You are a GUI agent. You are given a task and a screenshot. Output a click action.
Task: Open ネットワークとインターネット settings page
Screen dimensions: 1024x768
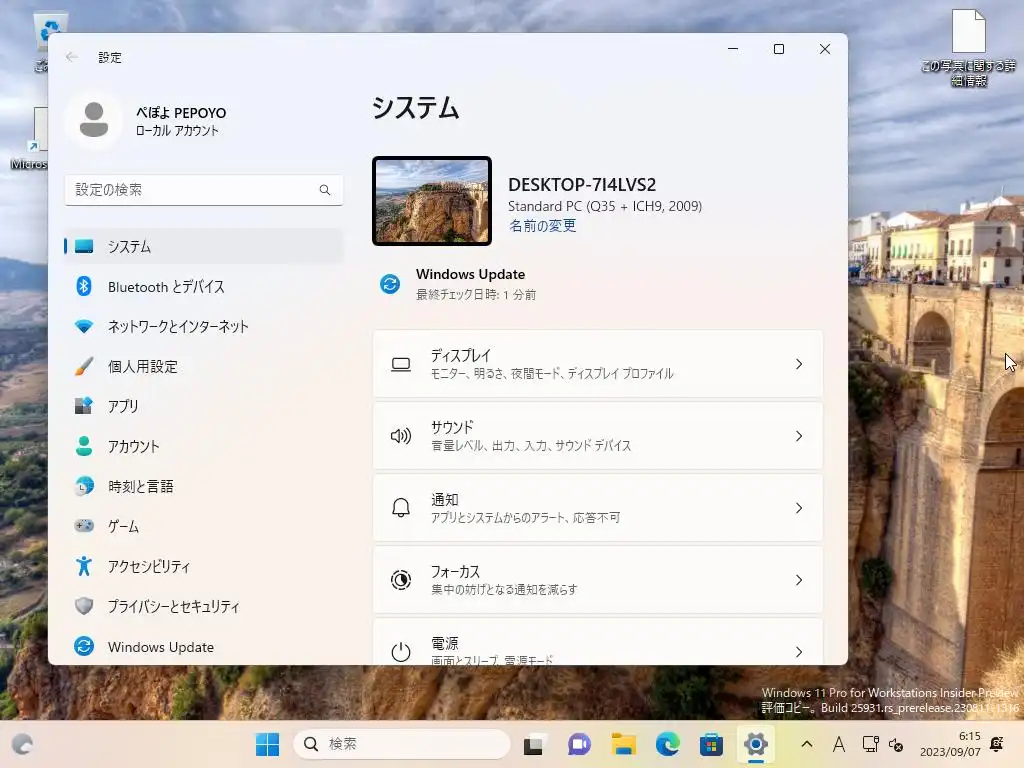coord(203,326)
